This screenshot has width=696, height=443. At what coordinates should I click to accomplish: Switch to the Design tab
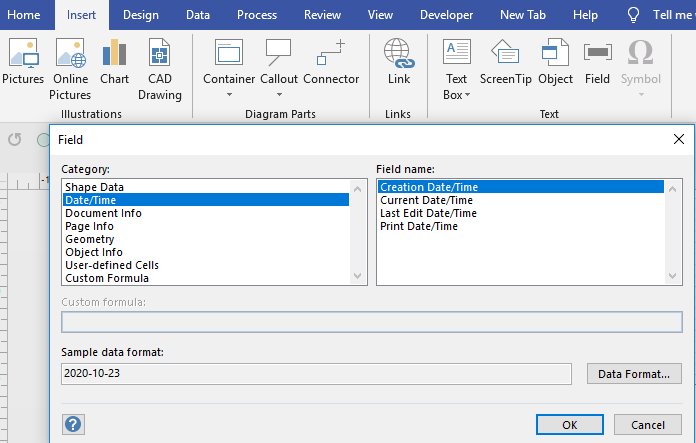(x=140, y=15)
